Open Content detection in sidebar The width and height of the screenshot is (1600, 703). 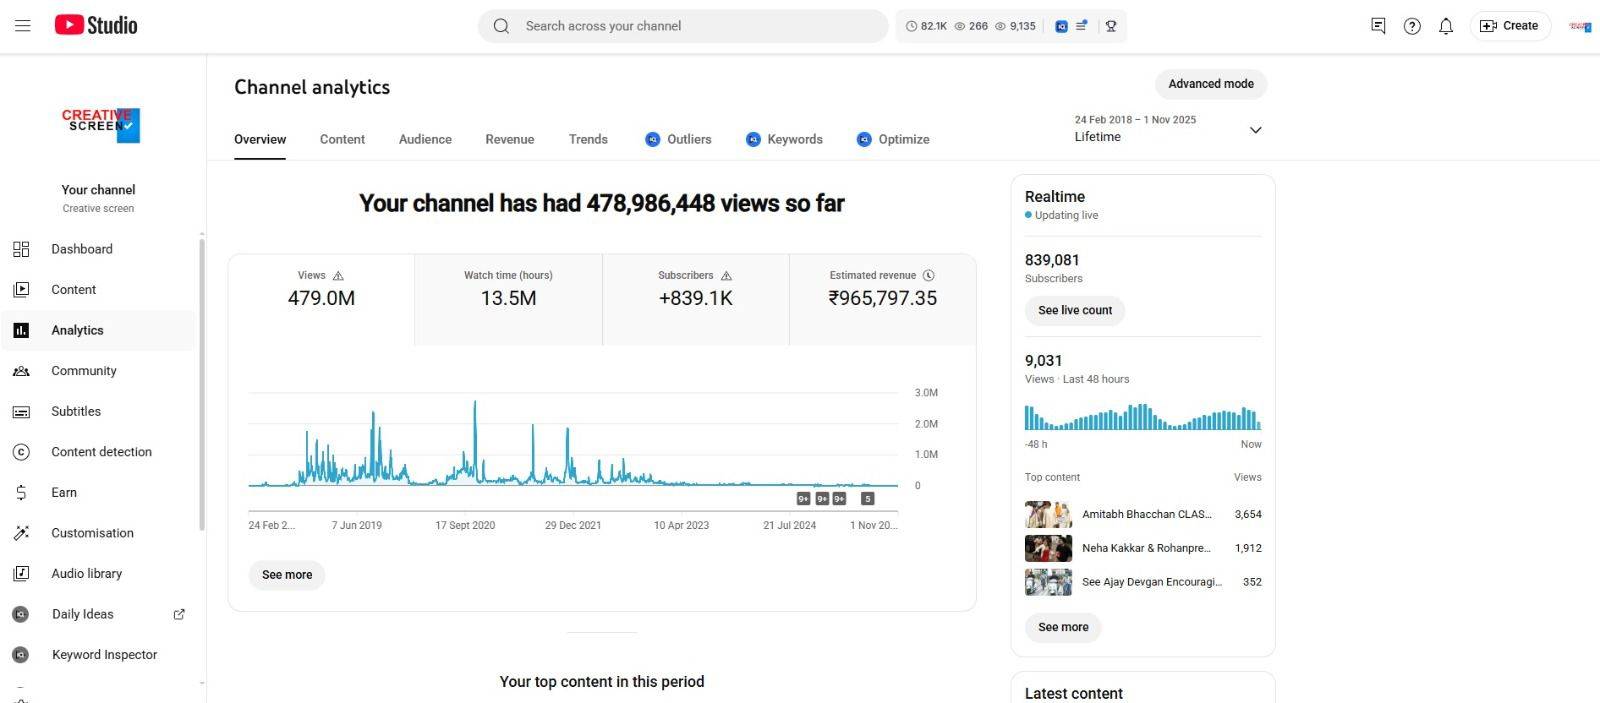click(x=101, y=452)
